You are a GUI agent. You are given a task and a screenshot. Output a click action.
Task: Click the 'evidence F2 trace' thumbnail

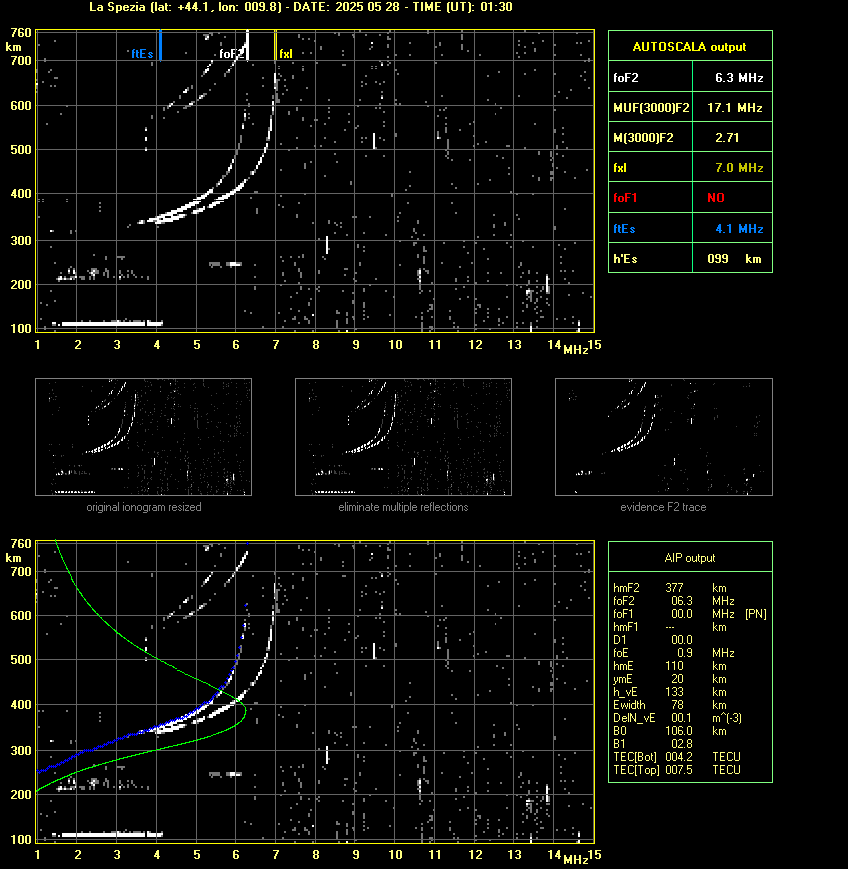click(664, 437)
